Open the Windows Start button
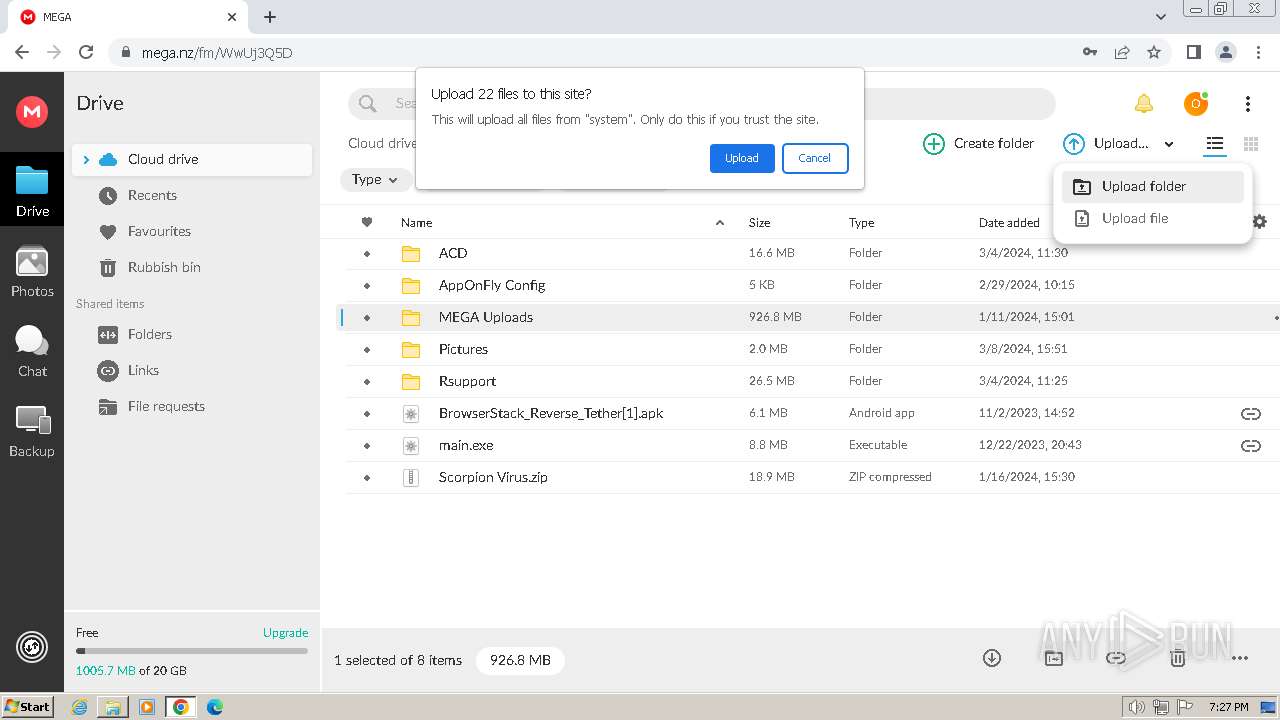Viewport: 1280px width, 720px height. coord(28,707)
